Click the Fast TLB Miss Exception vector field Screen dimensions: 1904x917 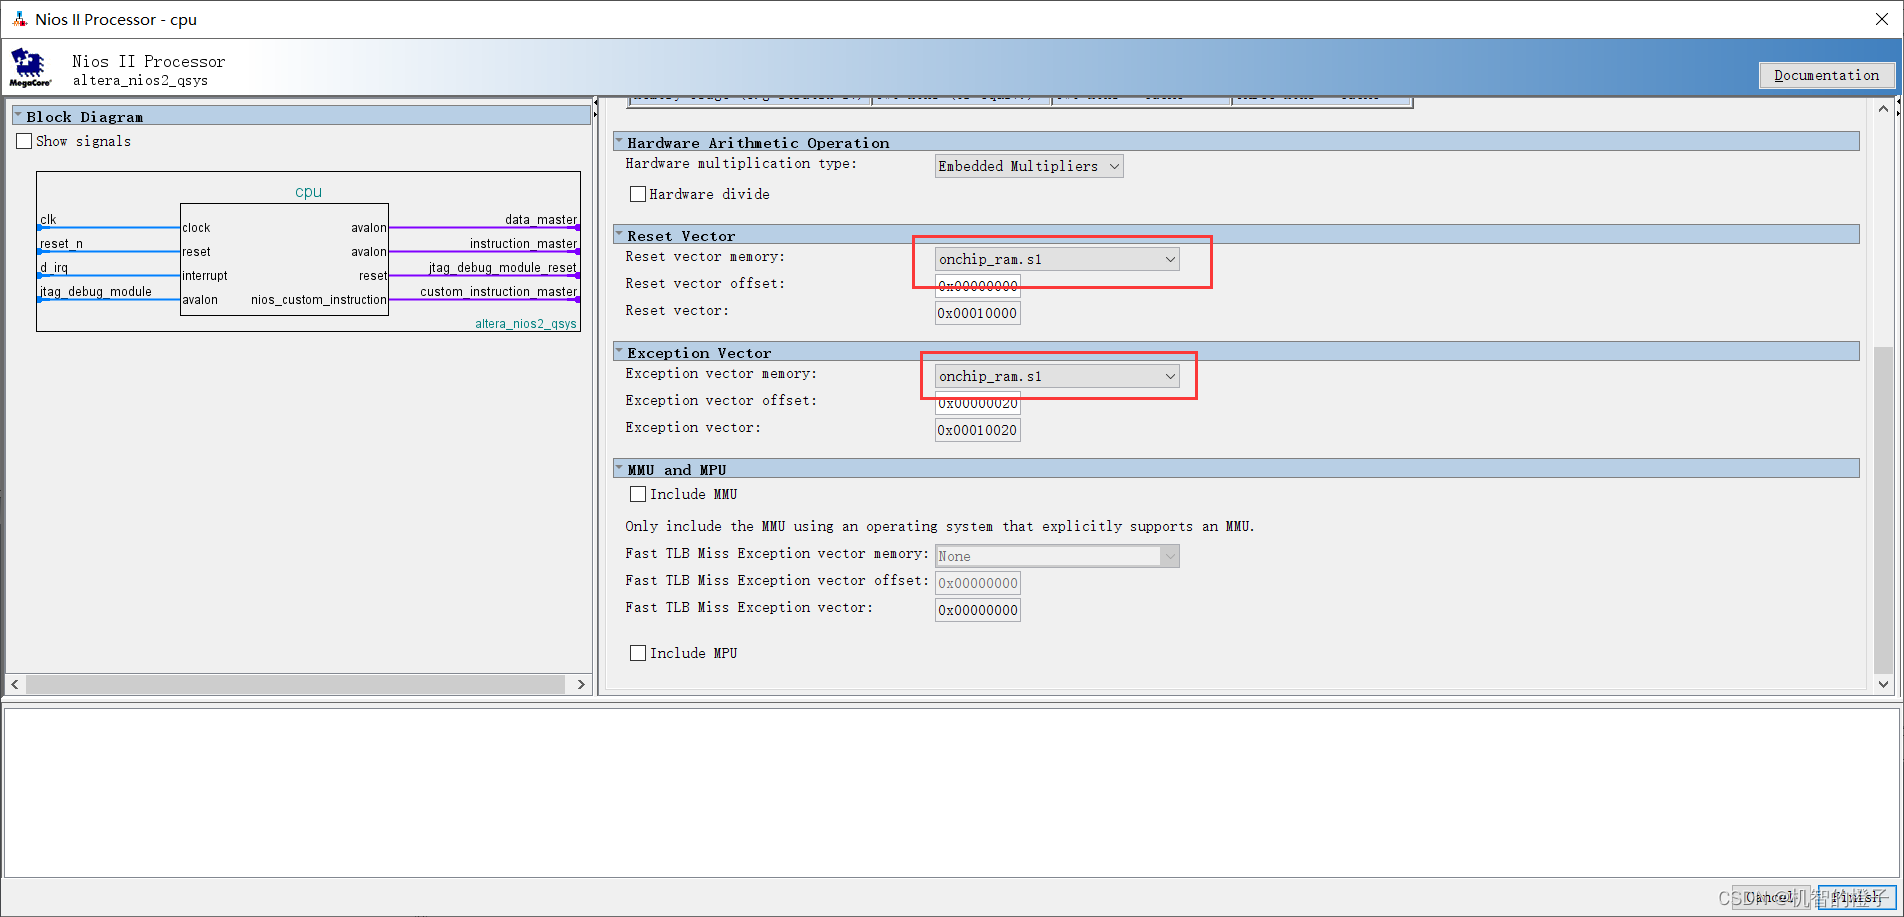tap(978, 610)
